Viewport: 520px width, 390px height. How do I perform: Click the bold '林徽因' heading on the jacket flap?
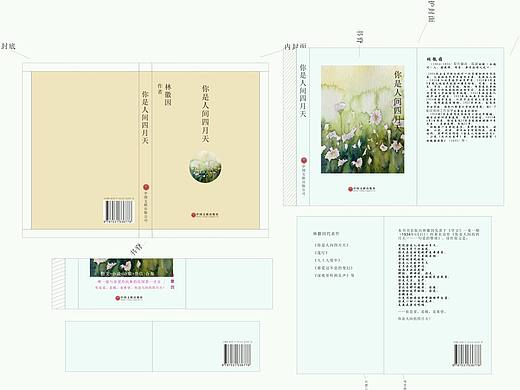click(434, 59)
